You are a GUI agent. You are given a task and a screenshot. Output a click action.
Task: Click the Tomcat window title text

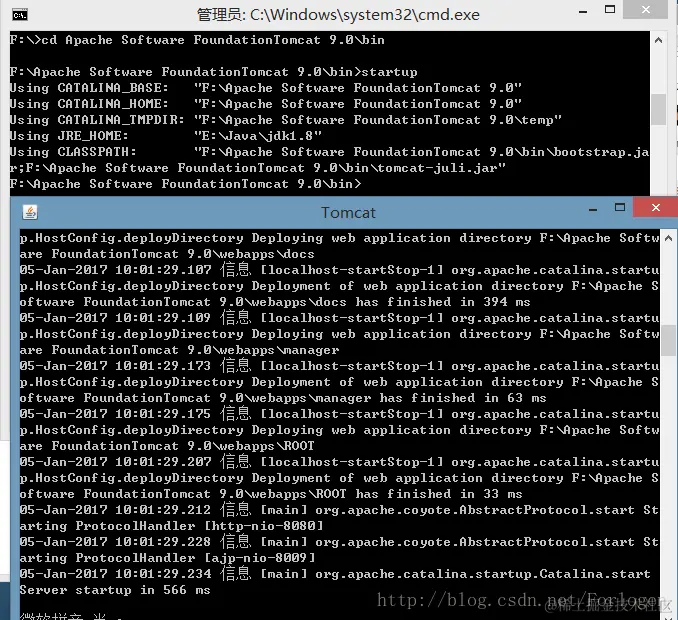pos(348,213)
